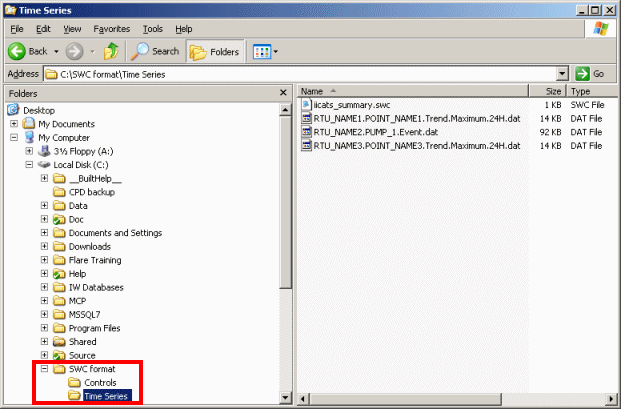The height and width of the screenshot is (409, 621).
Task: Toggle the Folders pane button
Action: tap(215, 52)
